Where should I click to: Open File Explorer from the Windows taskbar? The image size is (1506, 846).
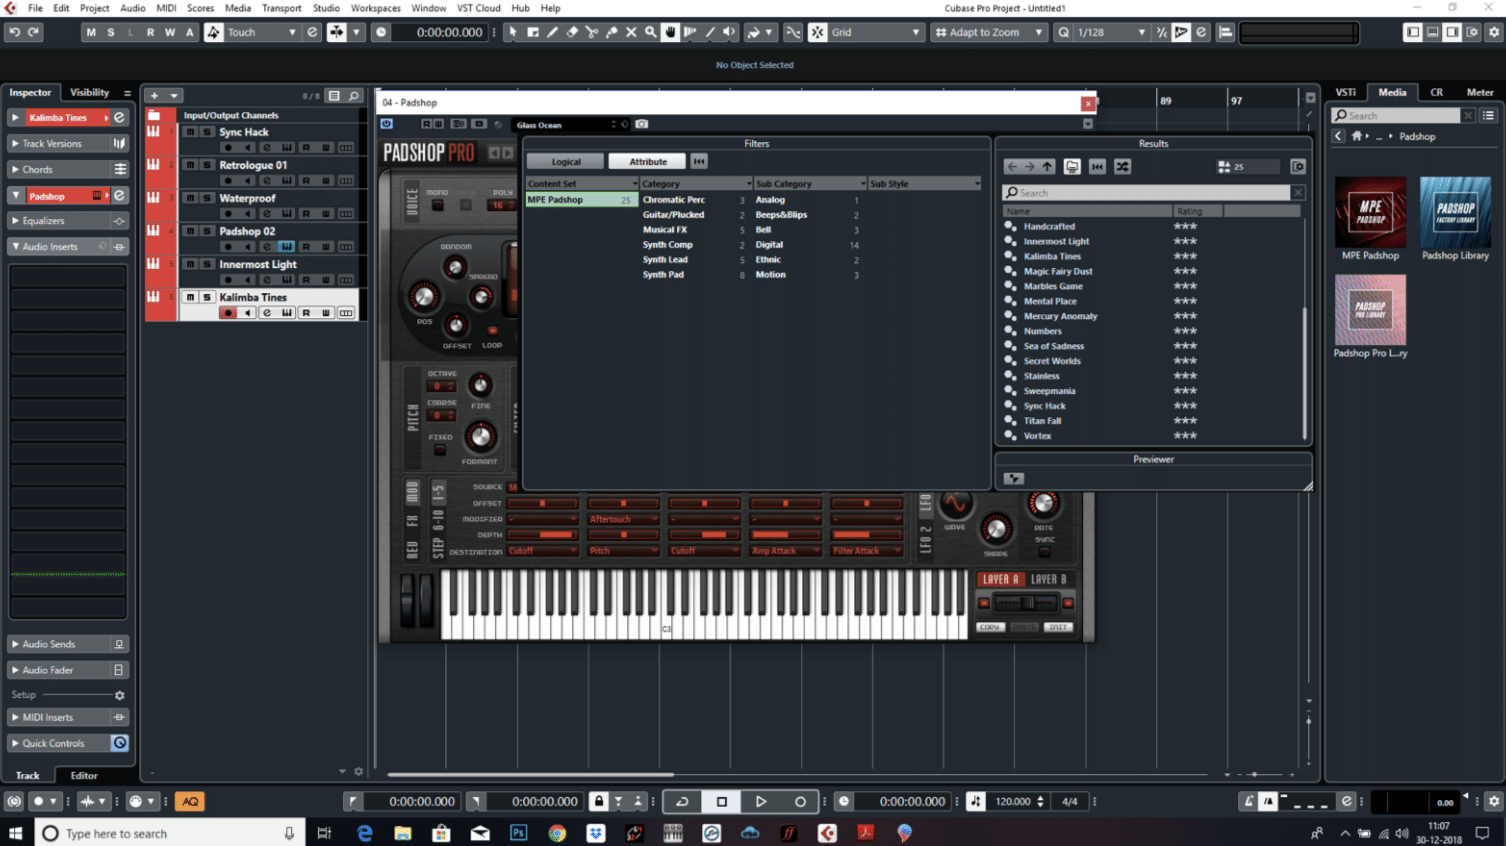click(403, 833)
